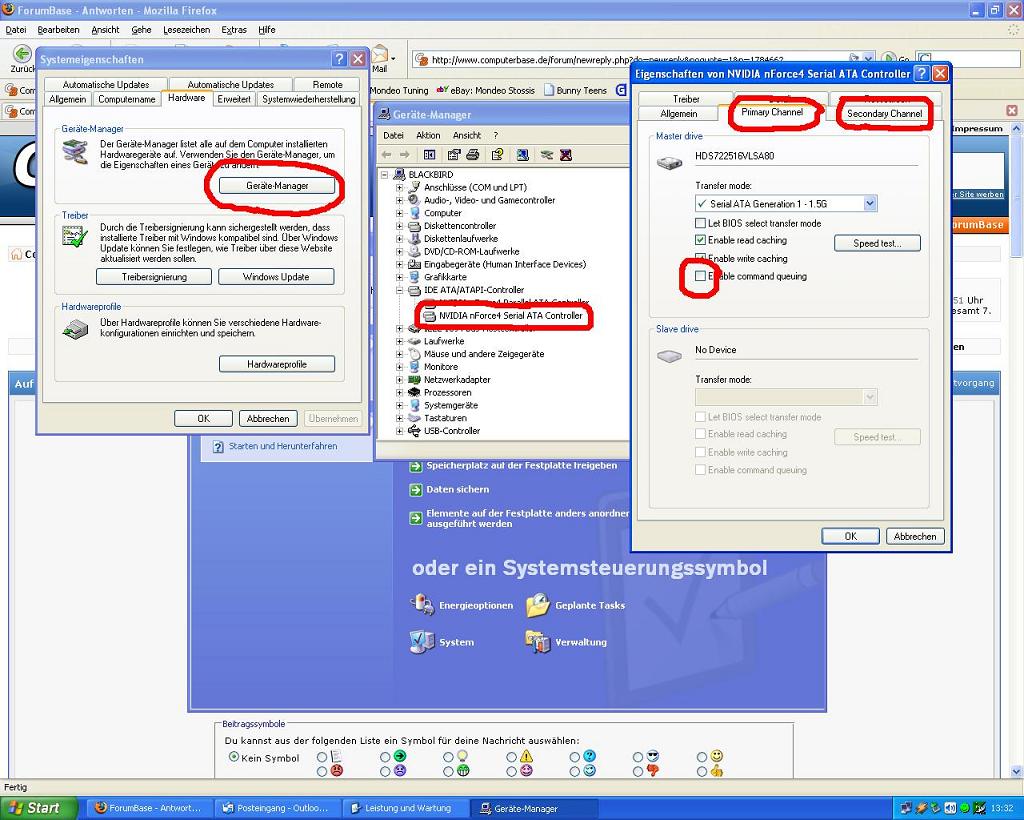Image resolution: width=1024 pixels, height=820 pixels.
Task: Open Verwaltung control panel icon
Action: 538,642
